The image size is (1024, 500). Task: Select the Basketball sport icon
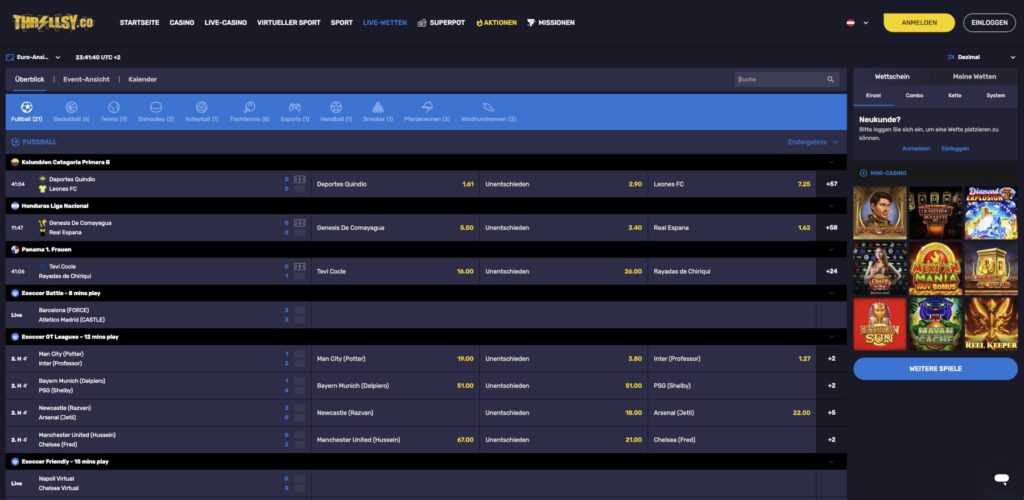click(x=71, y=107)
